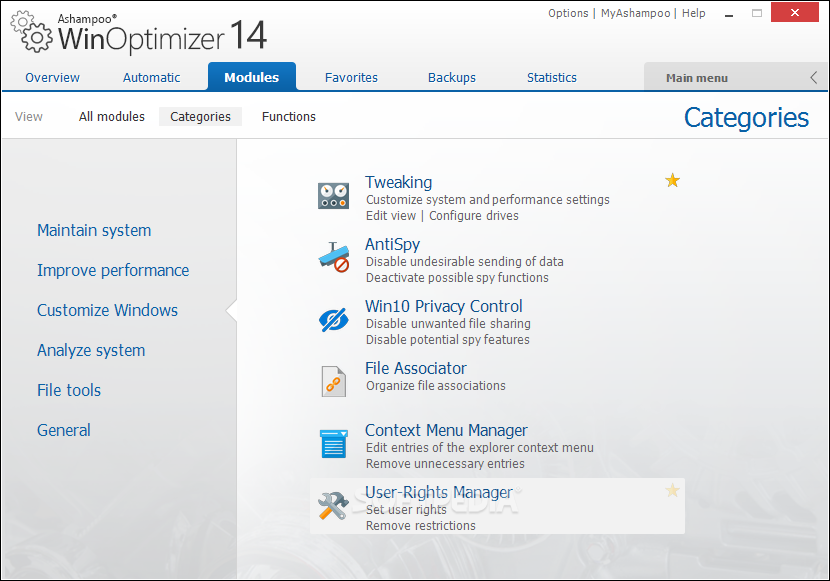This screenshot has height=581, width=830.
Task: Maximize the WinOptimizer window
Action: coord(757,13)
